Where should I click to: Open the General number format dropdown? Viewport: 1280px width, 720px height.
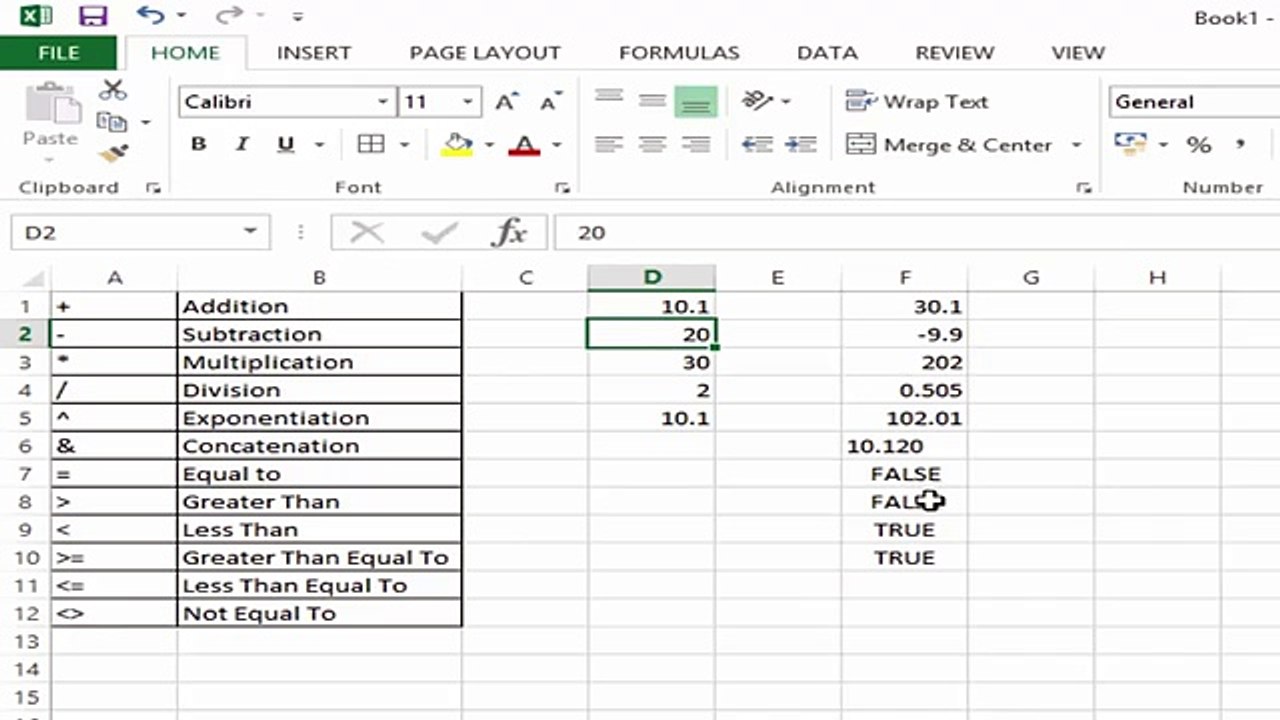[x=1194, y=102]
